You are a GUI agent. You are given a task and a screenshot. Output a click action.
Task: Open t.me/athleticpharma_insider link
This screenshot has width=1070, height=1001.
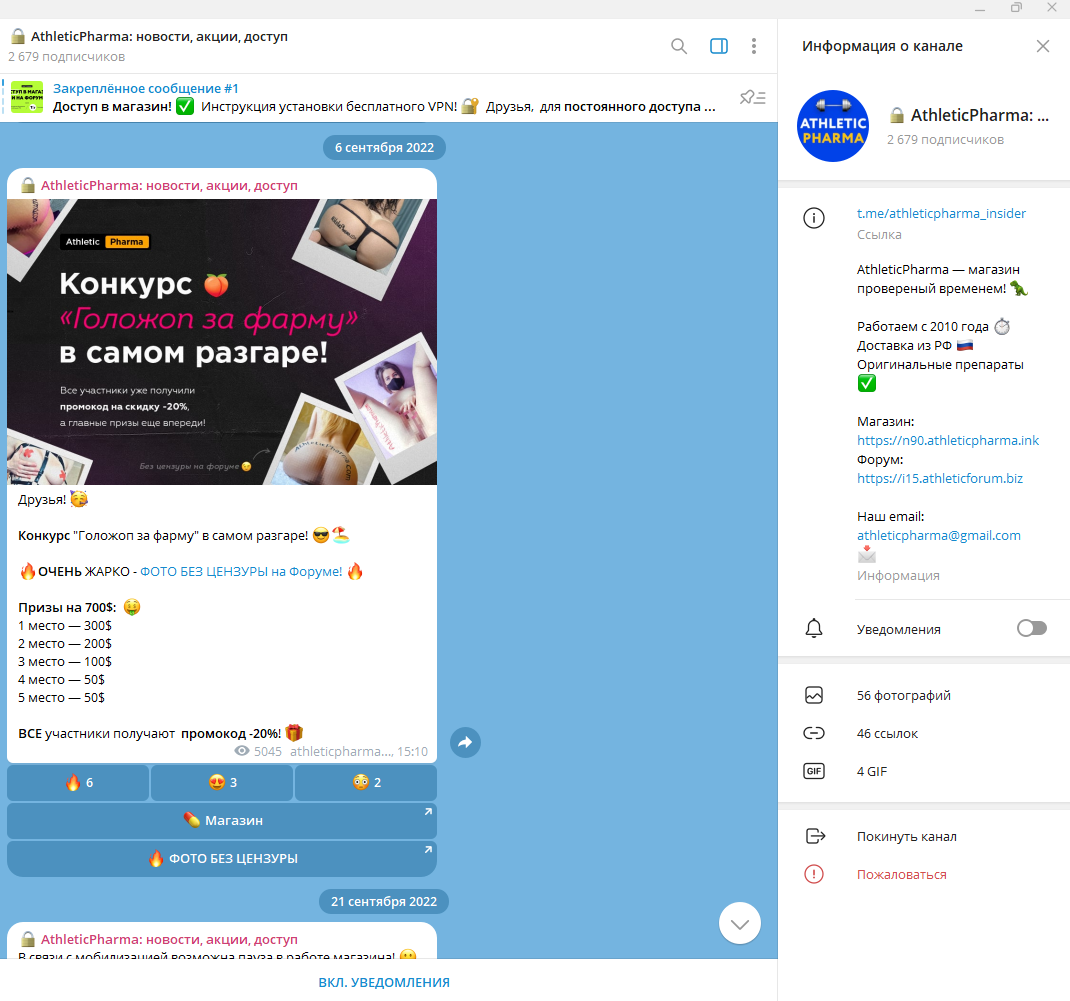point(941,213)
